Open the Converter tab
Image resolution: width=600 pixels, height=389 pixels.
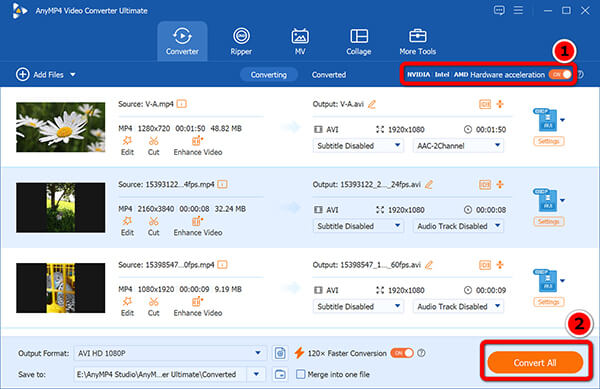(182, 41)
